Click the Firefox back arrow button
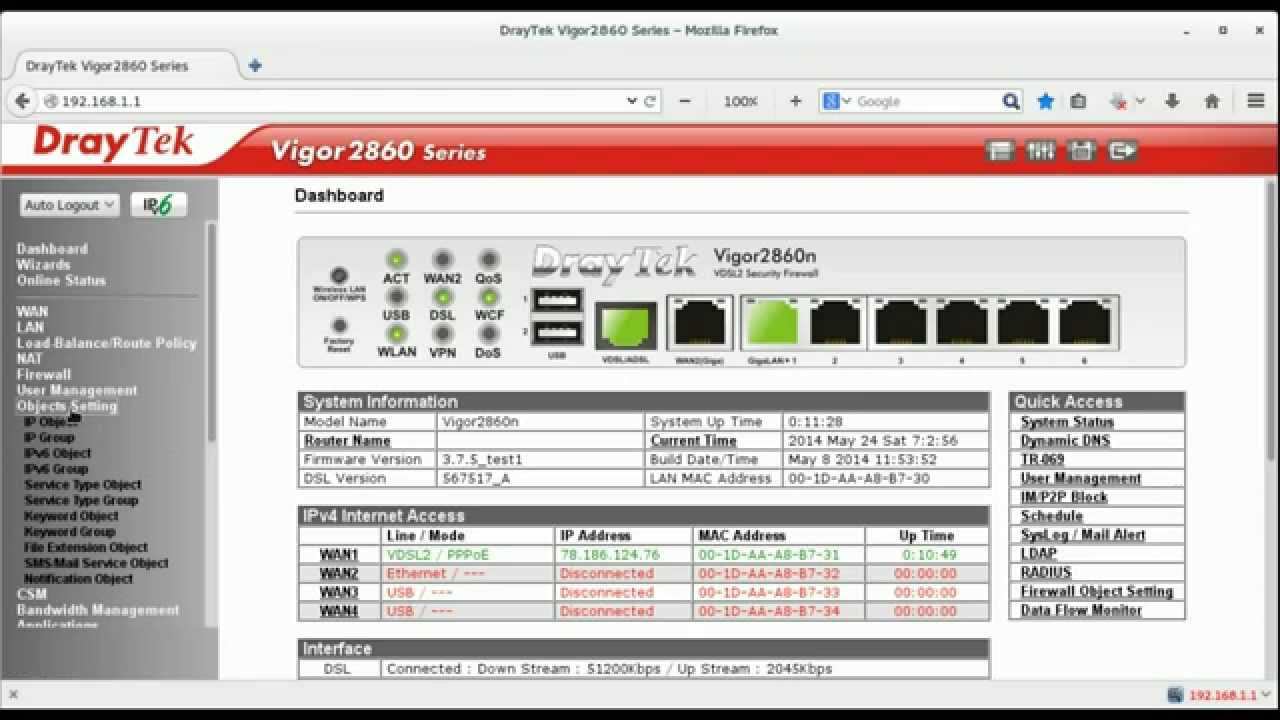The width and height of the screenshot is (1280, 720). pos(21,101)
